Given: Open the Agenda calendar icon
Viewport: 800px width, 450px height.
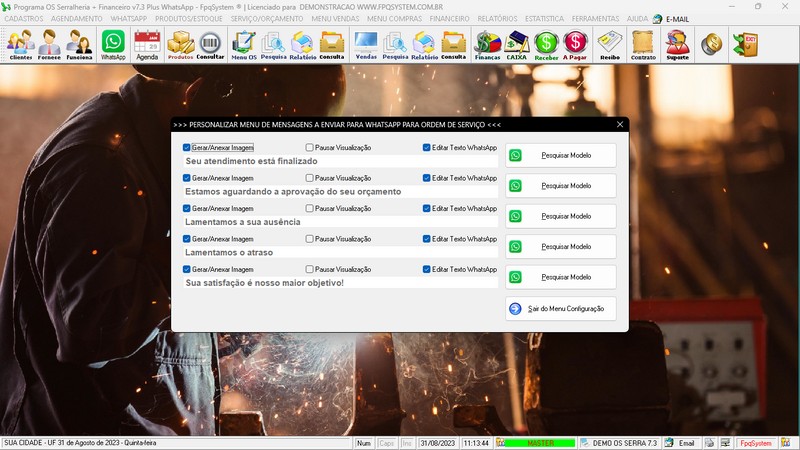Looking at the screenshot, I should [147, 45].
